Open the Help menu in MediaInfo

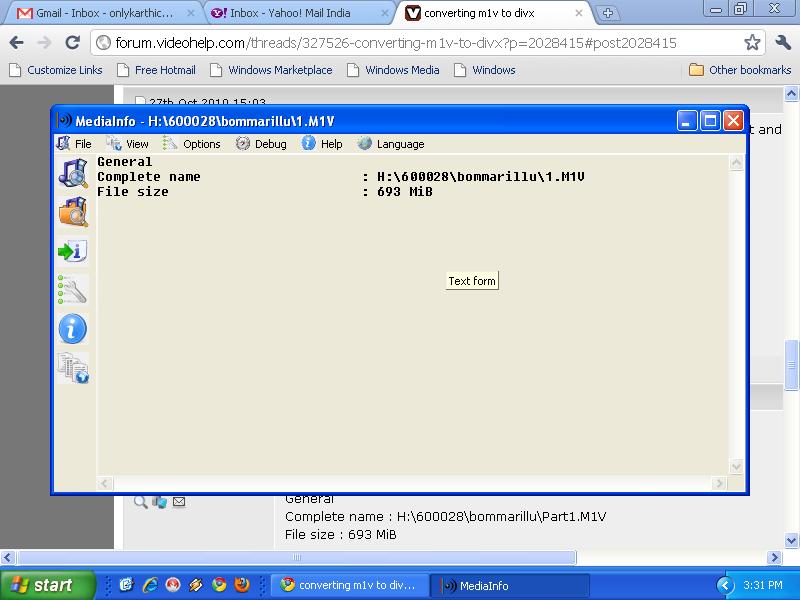[x=322, y=144]
